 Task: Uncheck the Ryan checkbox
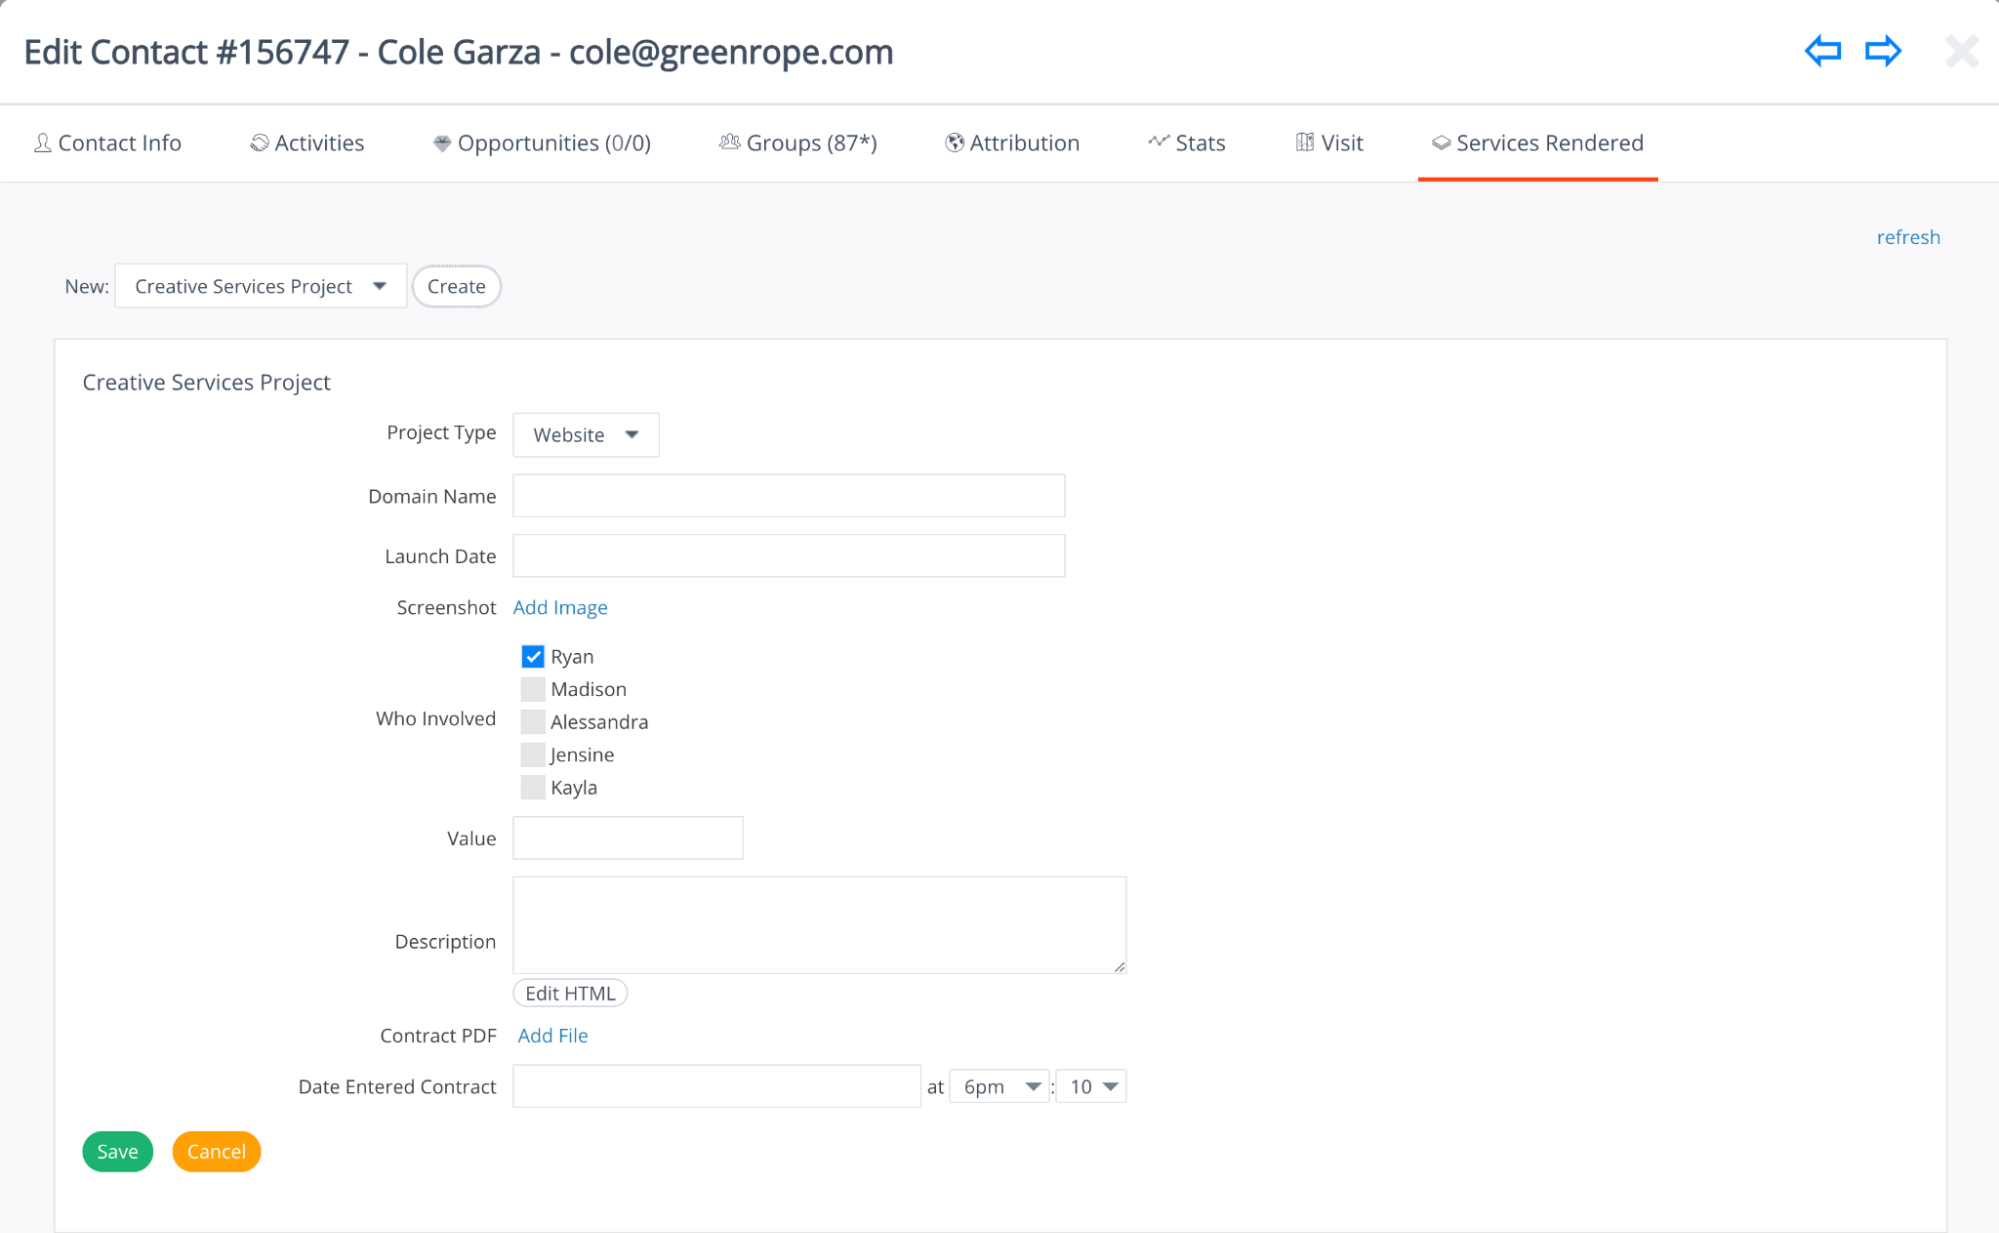coord(533,657)
